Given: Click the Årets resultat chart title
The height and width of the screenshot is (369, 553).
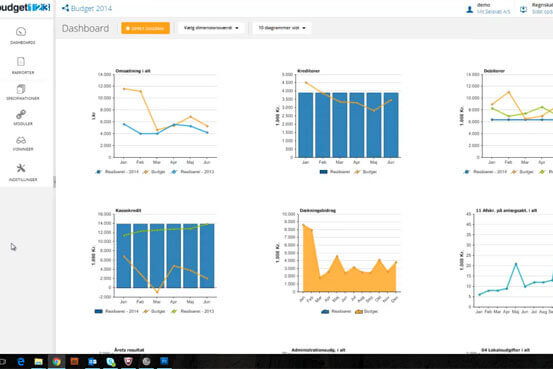Looking at the screenshot, I should point(129,350).
